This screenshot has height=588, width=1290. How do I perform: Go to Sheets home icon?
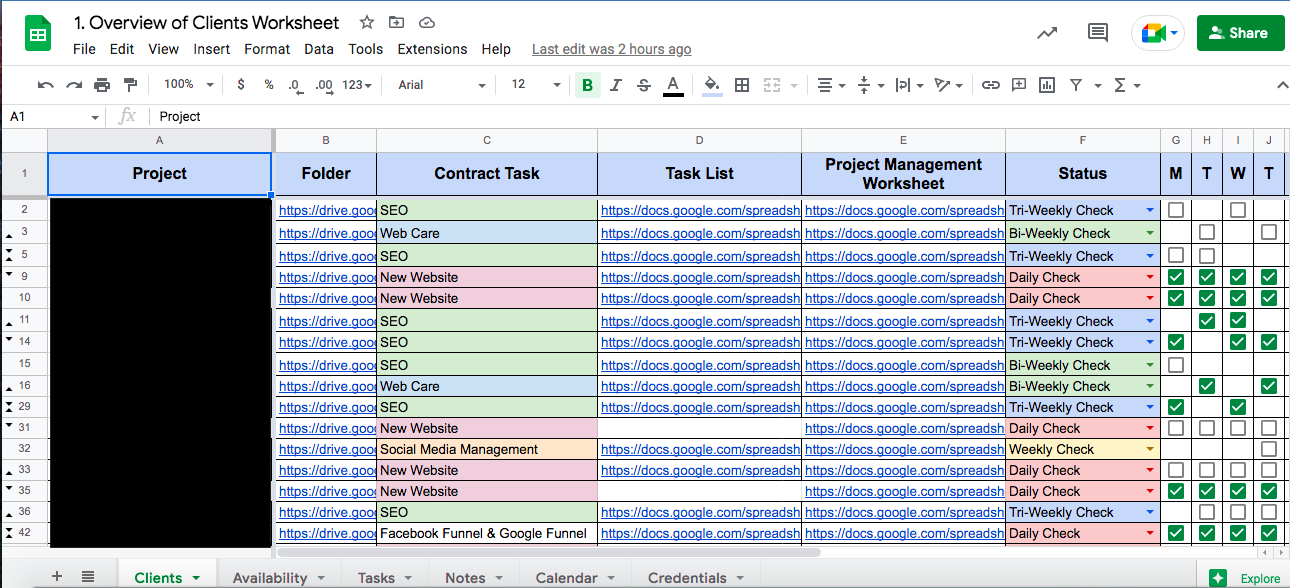point(38,34)
